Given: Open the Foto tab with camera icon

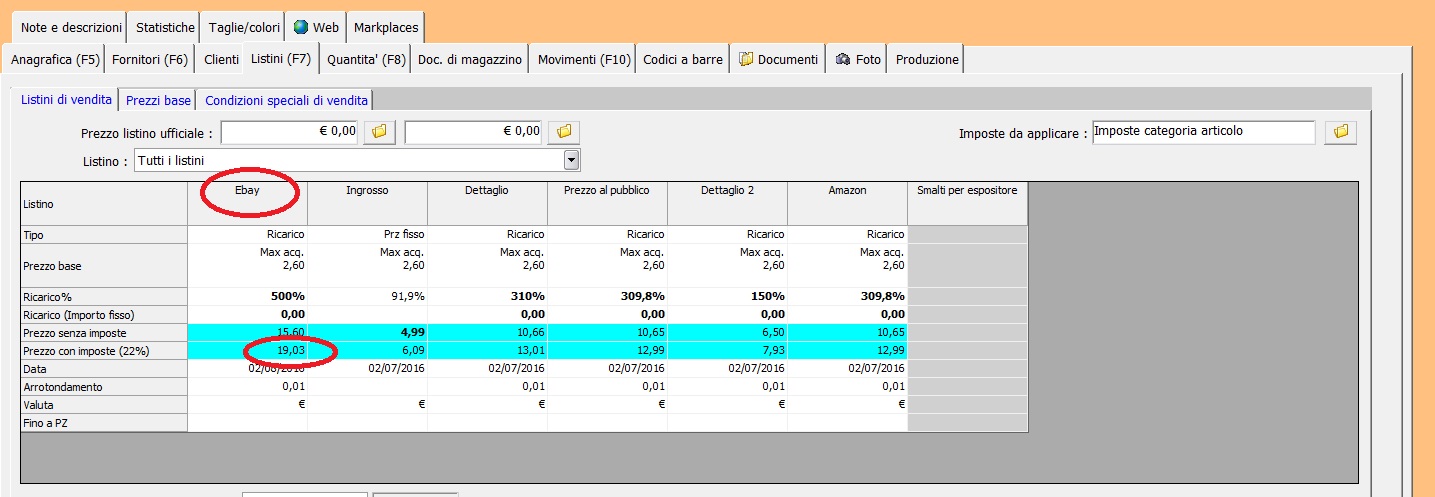Looking at the screenshot, I should [x=858, y=60].
